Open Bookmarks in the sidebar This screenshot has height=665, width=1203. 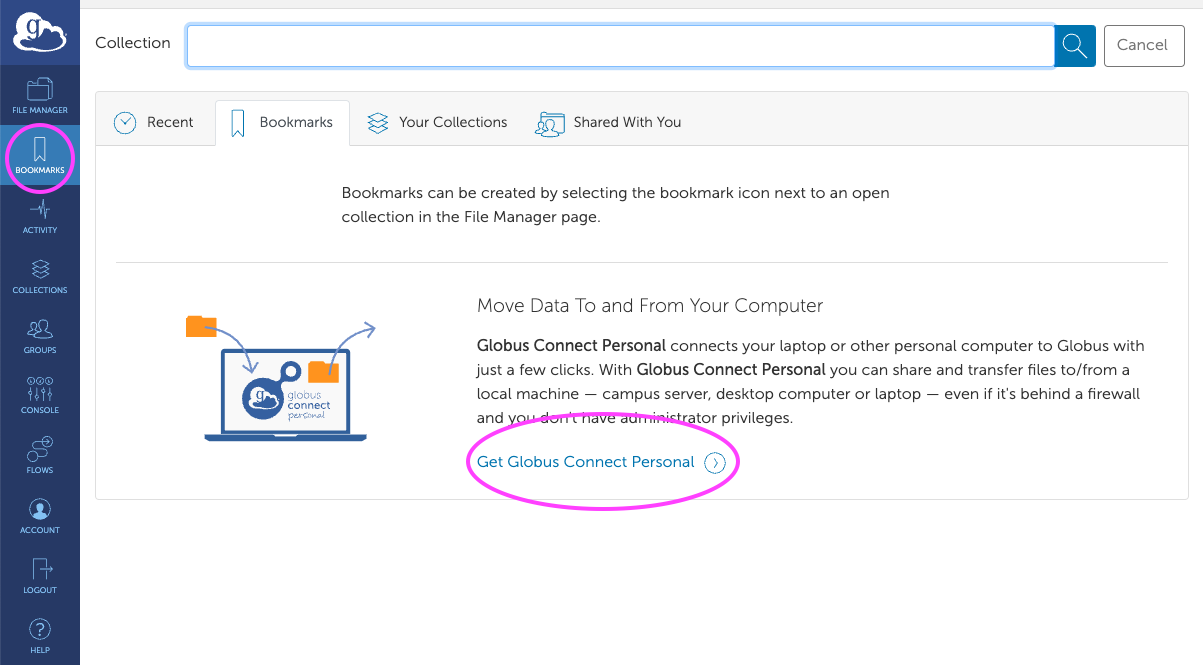(x=40, y=155)
